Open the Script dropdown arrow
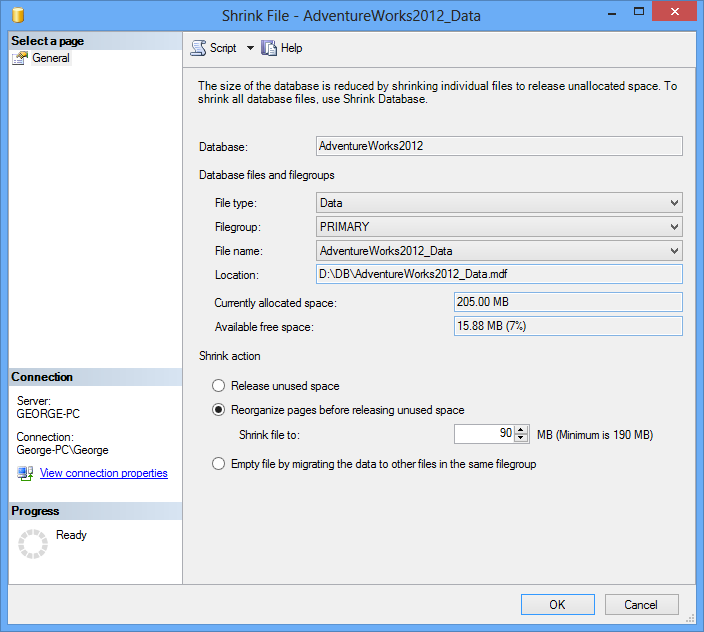The width and height of the screenshot is (704, 632). pyautogui.click(x=250, y=48)
